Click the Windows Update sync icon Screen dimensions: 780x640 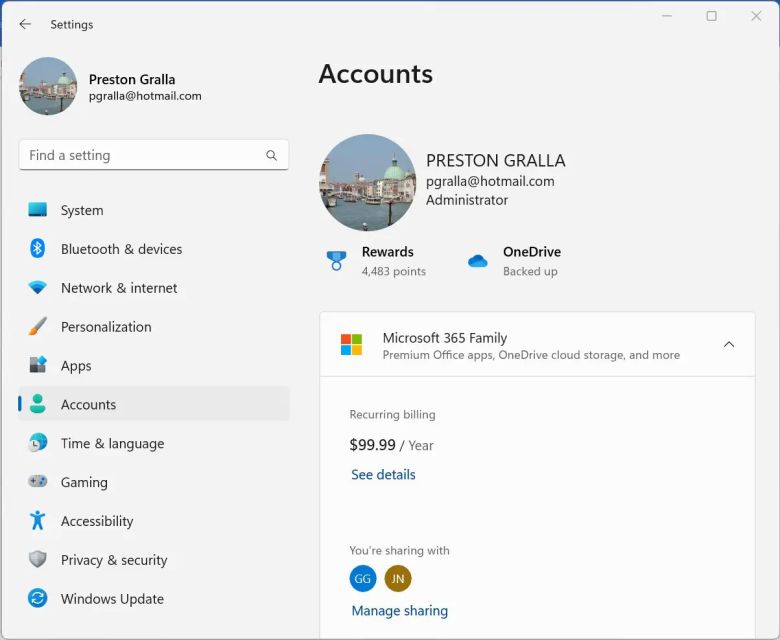(38, 599)
